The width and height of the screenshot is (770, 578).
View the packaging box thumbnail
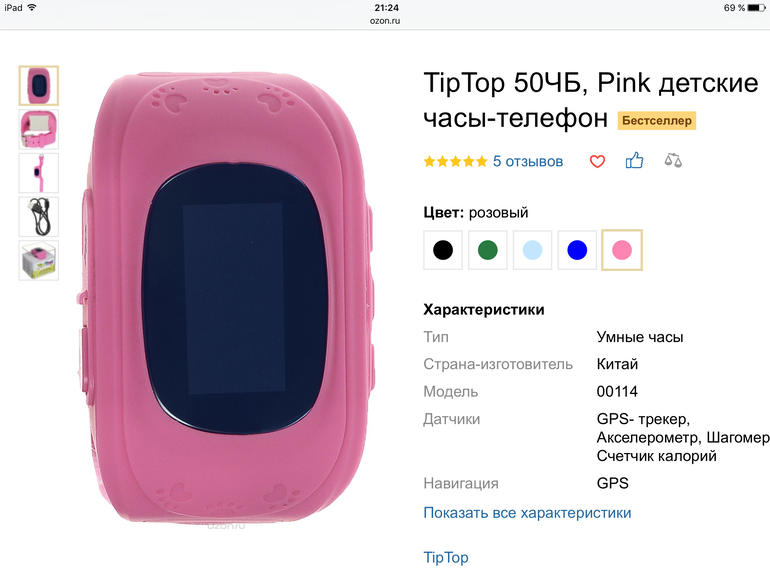click(x=39, y=260)
